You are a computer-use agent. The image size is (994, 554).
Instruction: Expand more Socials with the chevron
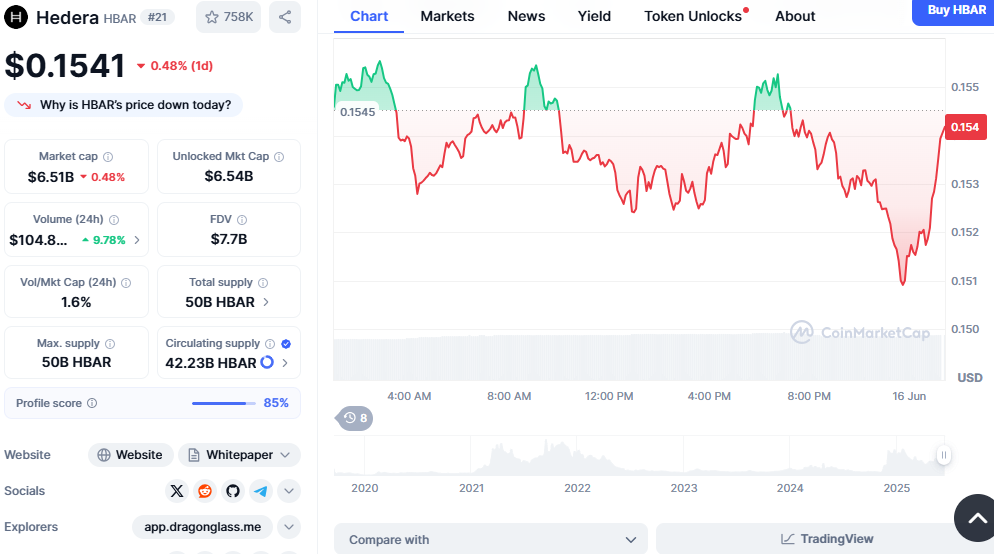tap(289, 491)
